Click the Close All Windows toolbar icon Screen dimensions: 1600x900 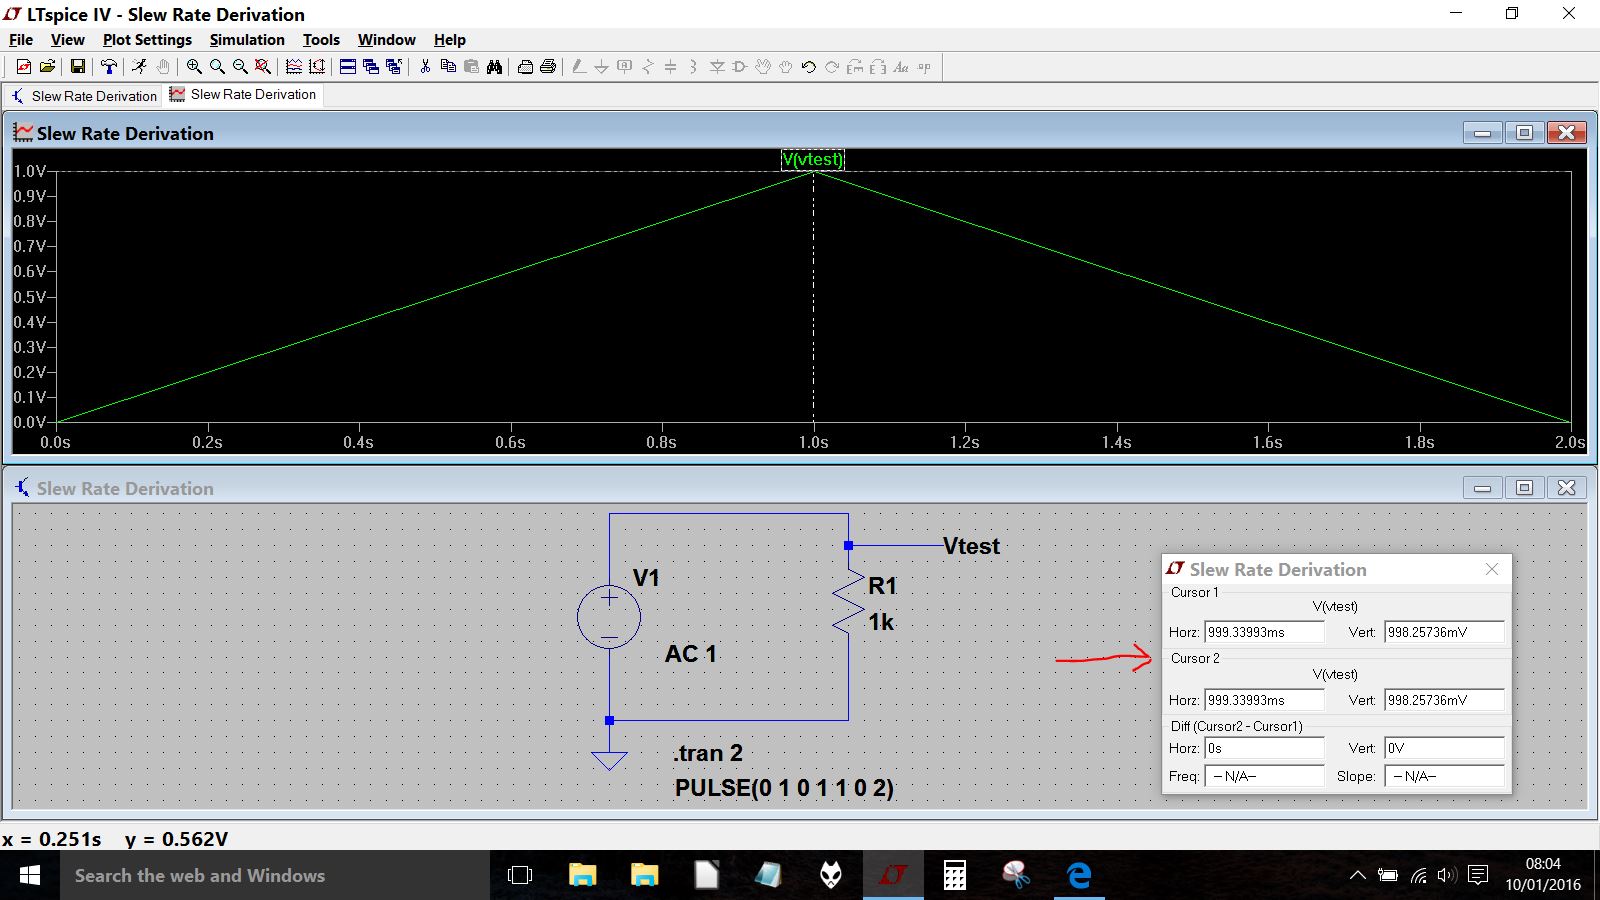[394, 67]
